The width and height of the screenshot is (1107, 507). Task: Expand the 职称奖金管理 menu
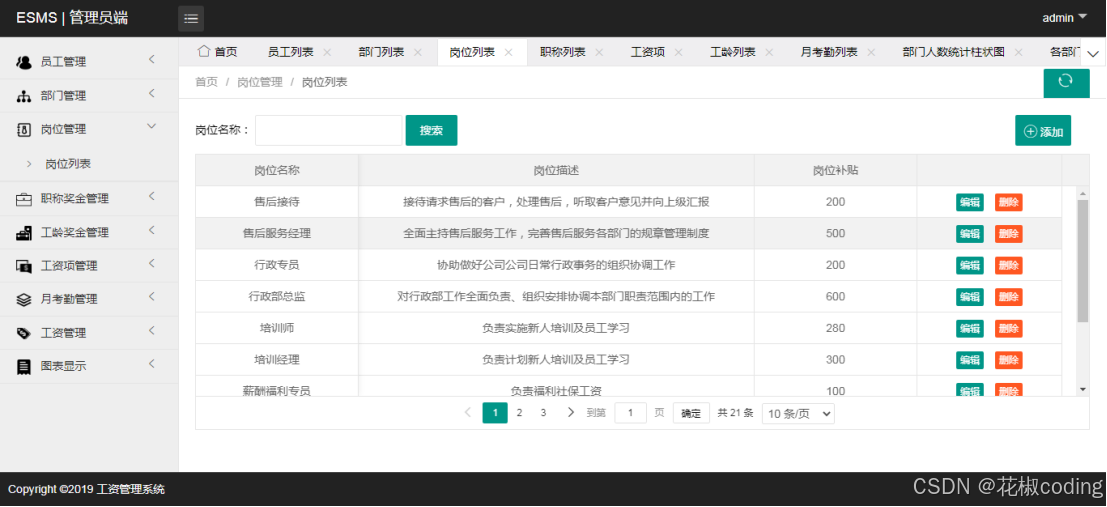point(152,197)
